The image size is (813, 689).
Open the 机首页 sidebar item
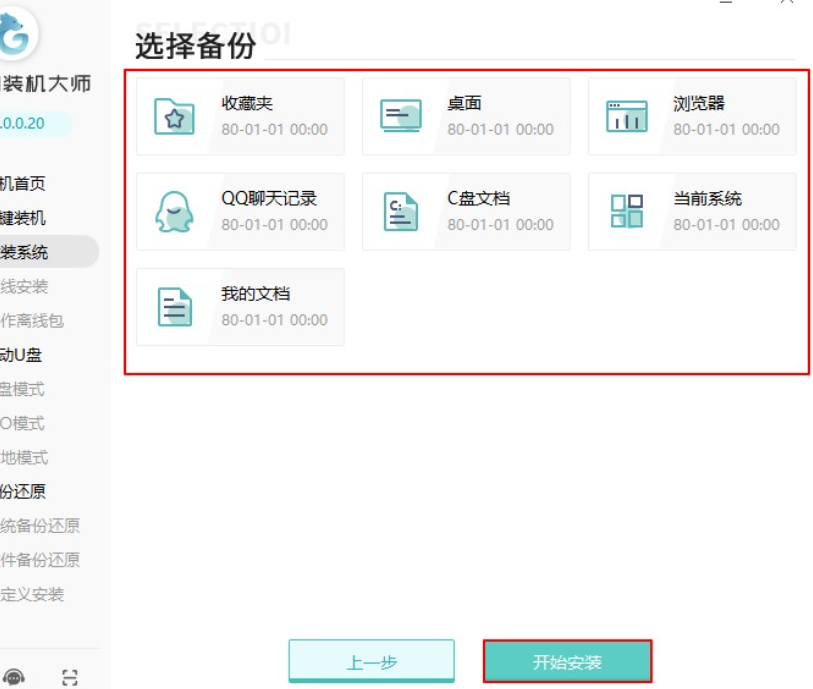pyautogui.click(x=24, y=184)
